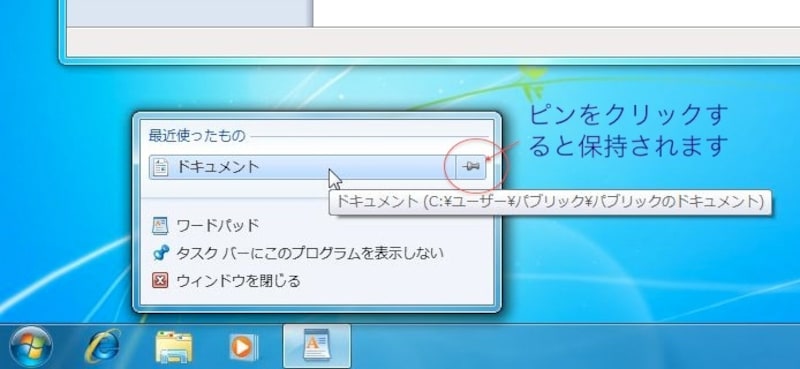Launch Windows Media Player from the taskbar
This screenshot has height=369, width=800.
tap(243, 347)
